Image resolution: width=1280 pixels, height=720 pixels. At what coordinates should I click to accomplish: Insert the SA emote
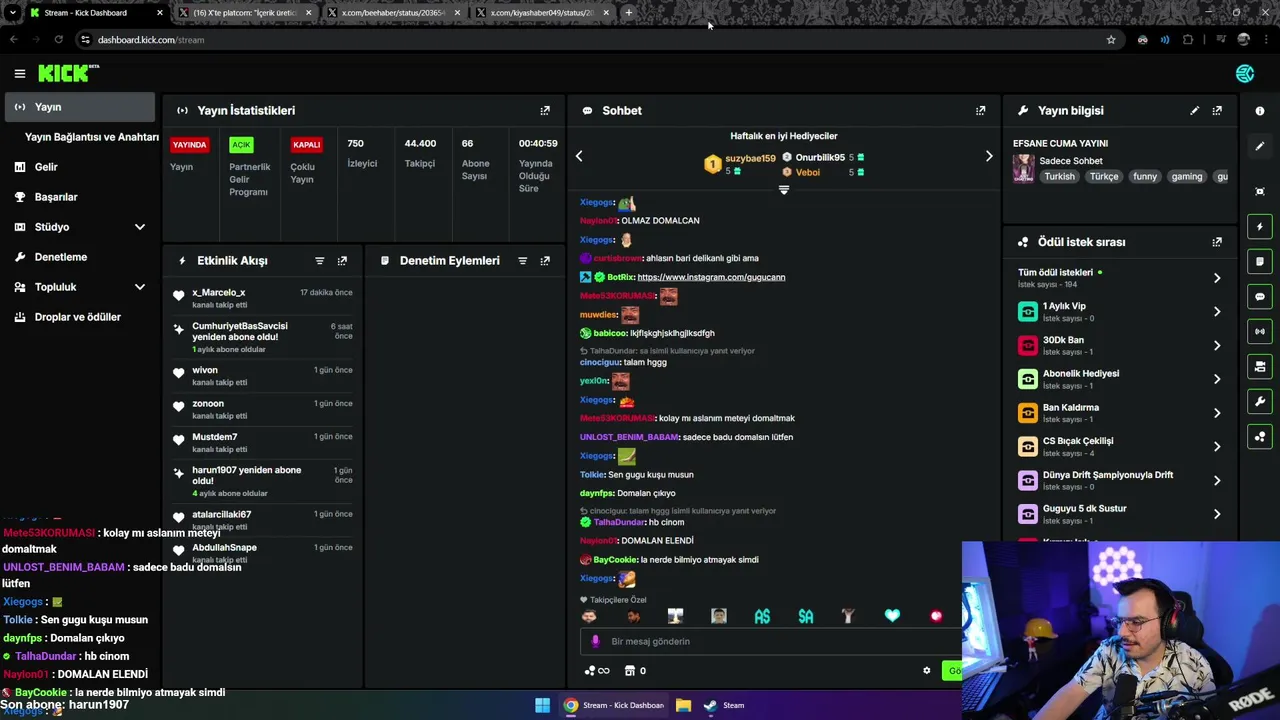click(805, 616)
